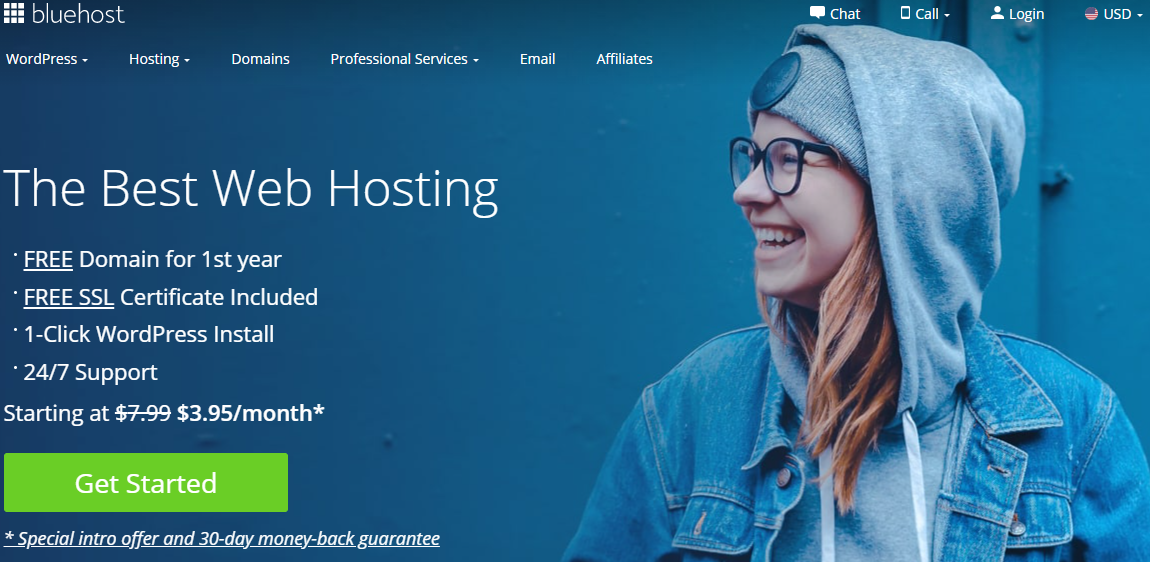Open the Hosting menu
Image resolution: width=1150 pixels, height=562 pixels.
pyautogui.click(x=159, y=59)
